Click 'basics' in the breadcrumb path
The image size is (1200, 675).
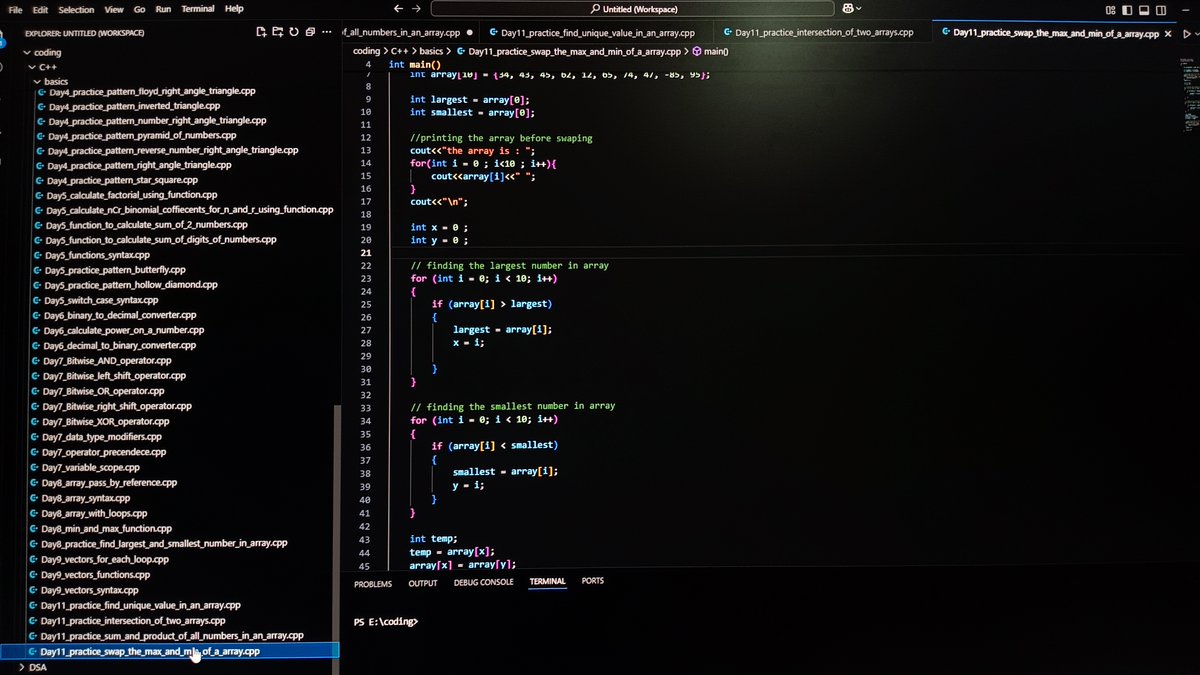tap(432, 51)
